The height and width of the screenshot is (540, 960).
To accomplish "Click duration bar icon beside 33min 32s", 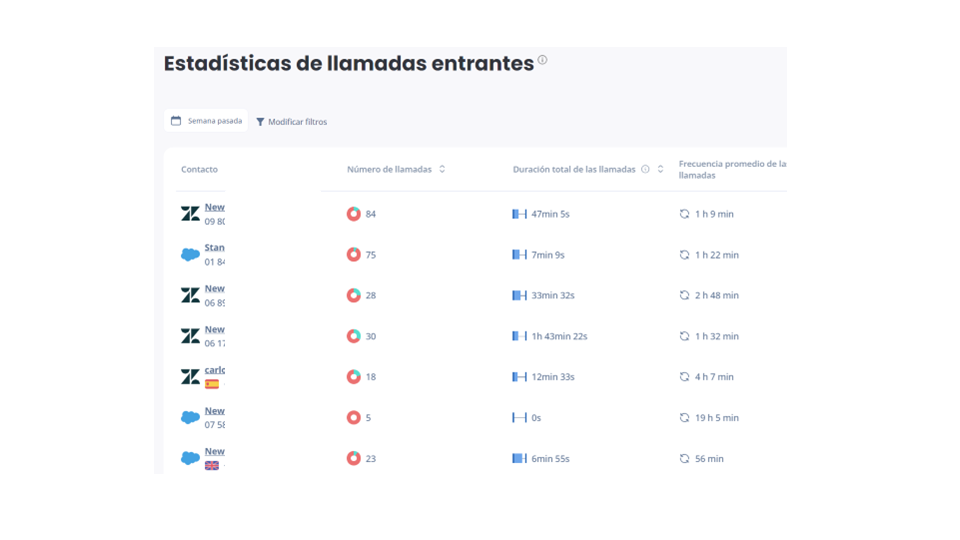I will (519, 295).
